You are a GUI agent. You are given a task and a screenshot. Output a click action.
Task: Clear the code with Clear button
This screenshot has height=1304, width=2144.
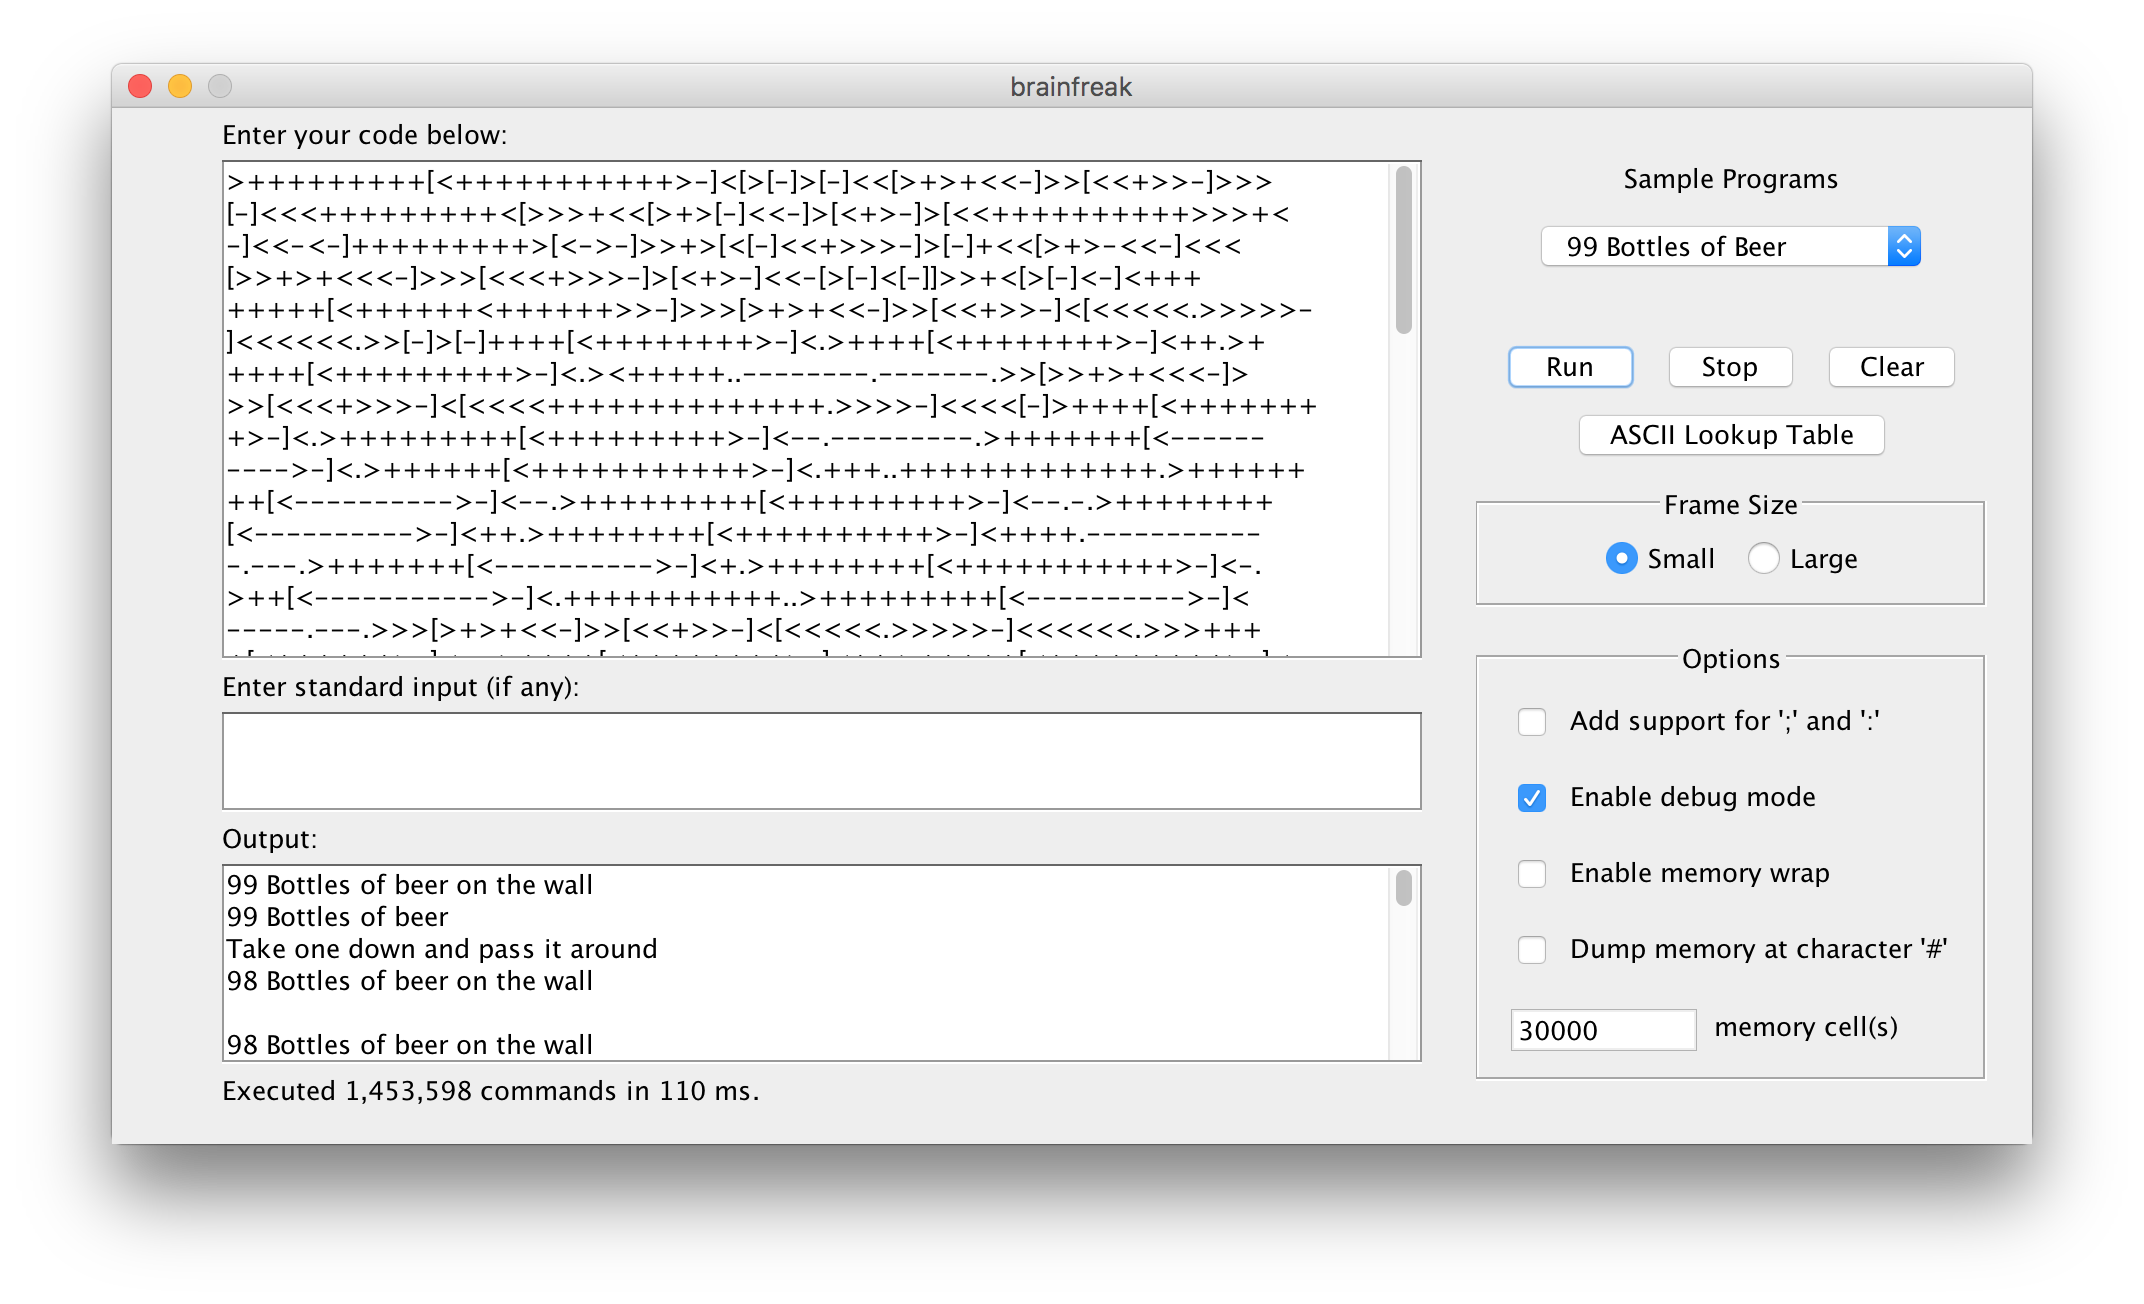coord(1891,367)
